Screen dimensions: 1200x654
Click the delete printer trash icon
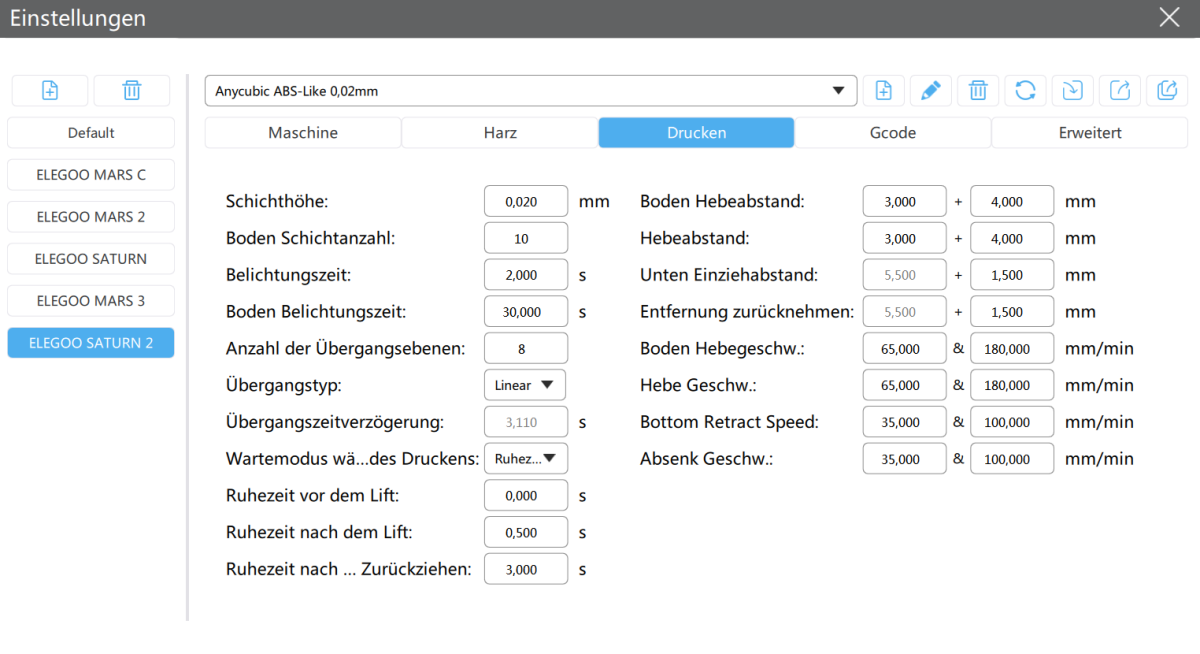[x=131, y=91]
